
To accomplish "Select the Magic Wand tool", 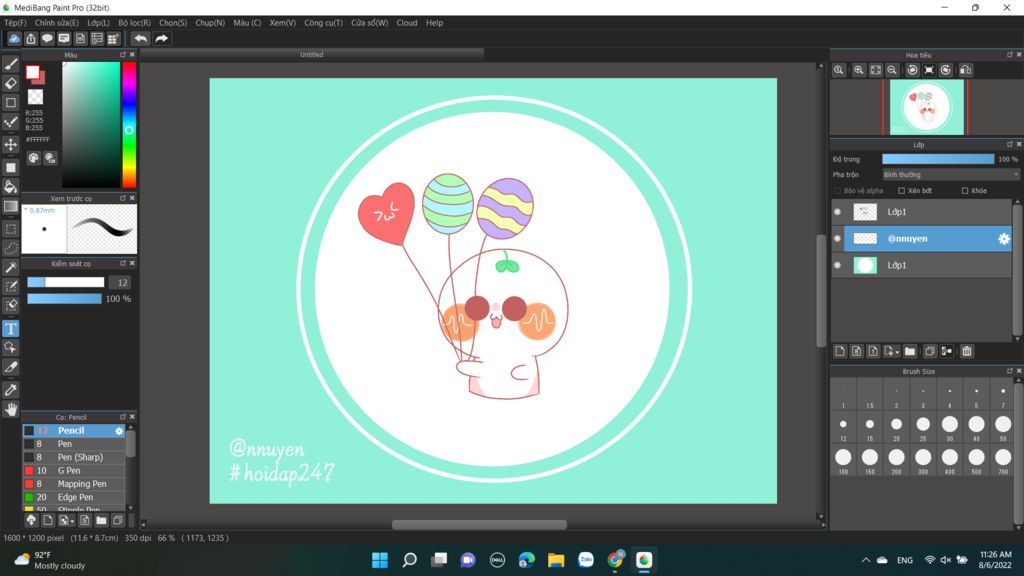I will click(x=10, y=268).
